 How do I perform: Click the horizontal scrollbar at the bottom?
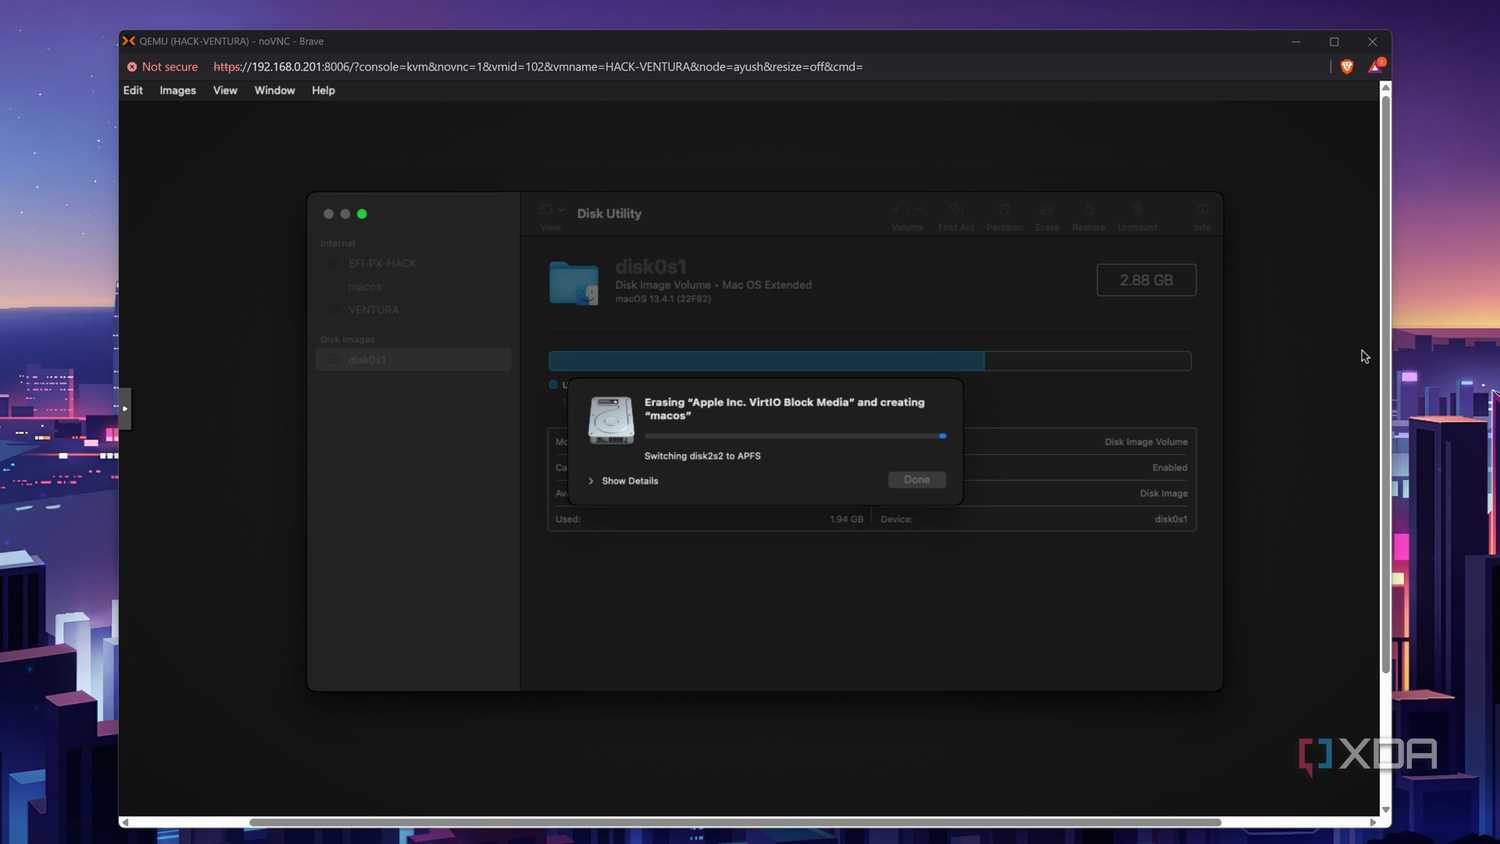click(735, 822)
